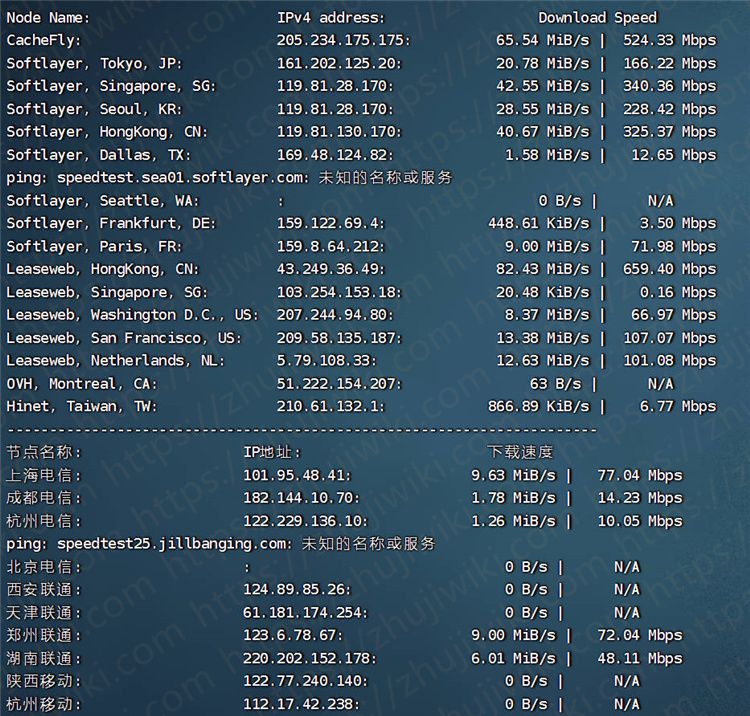Click OVH, Montreal, CA label

point(82,384)
